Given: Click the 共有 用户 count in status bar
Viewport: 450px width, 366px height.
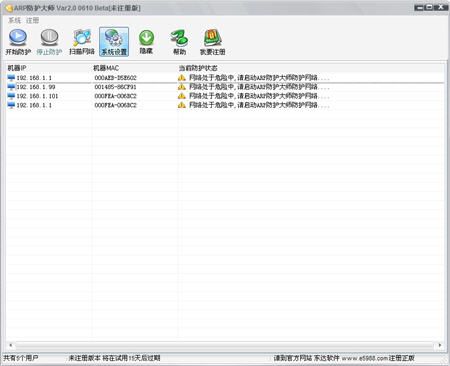Looking at the screenshot, I should coord(21,358).
